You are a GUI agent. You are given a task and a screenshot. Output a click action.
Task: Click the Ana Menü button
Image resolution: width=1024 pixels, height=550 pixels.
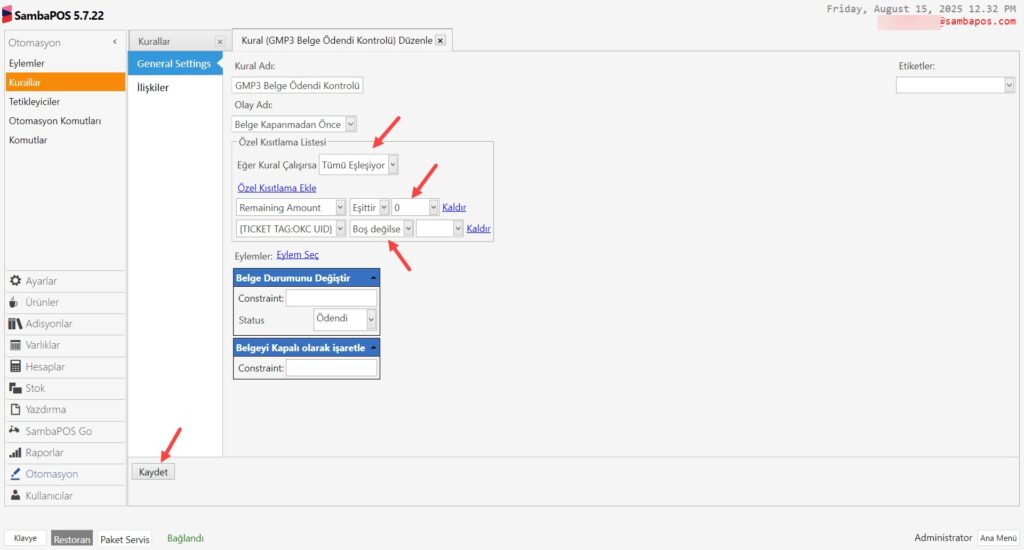tap(998, 538)
